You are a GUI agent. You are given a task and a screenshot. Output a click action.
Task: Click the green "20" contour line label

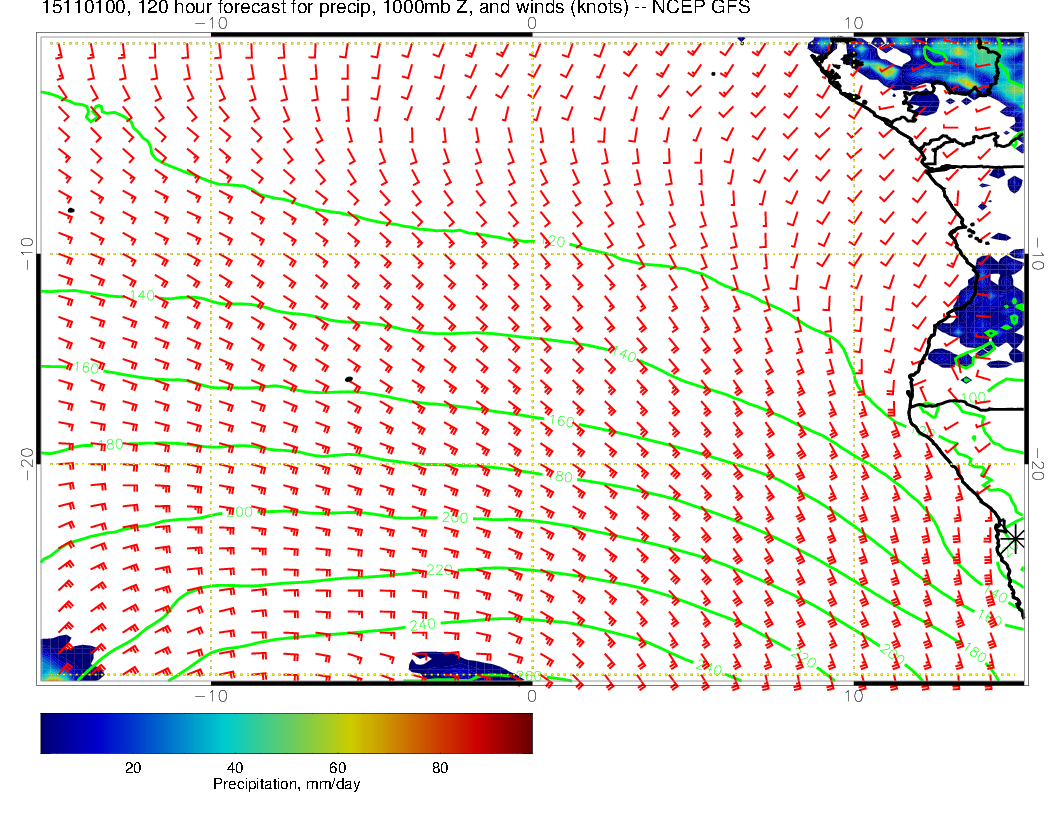[557, 242]
